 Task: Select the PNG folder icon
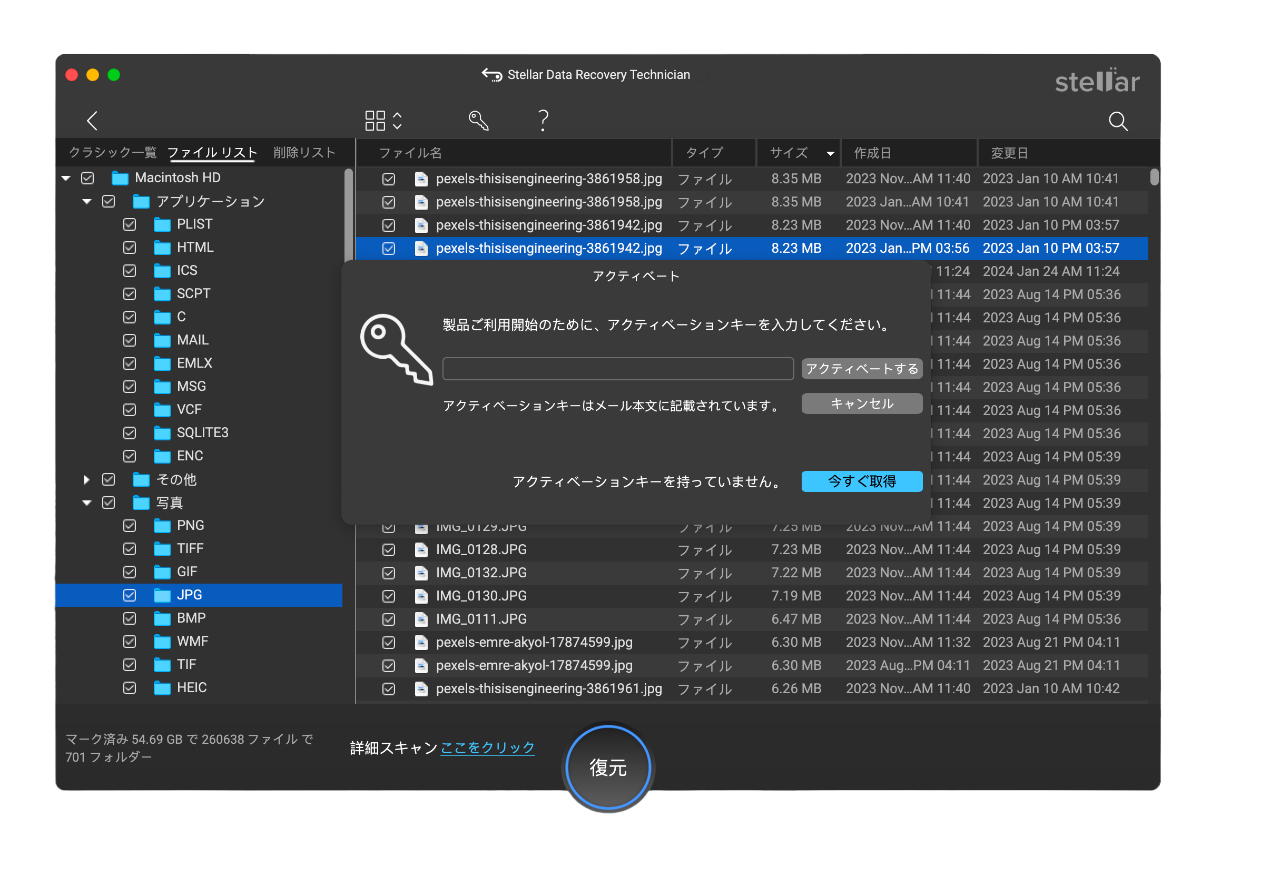pos(162,525)
